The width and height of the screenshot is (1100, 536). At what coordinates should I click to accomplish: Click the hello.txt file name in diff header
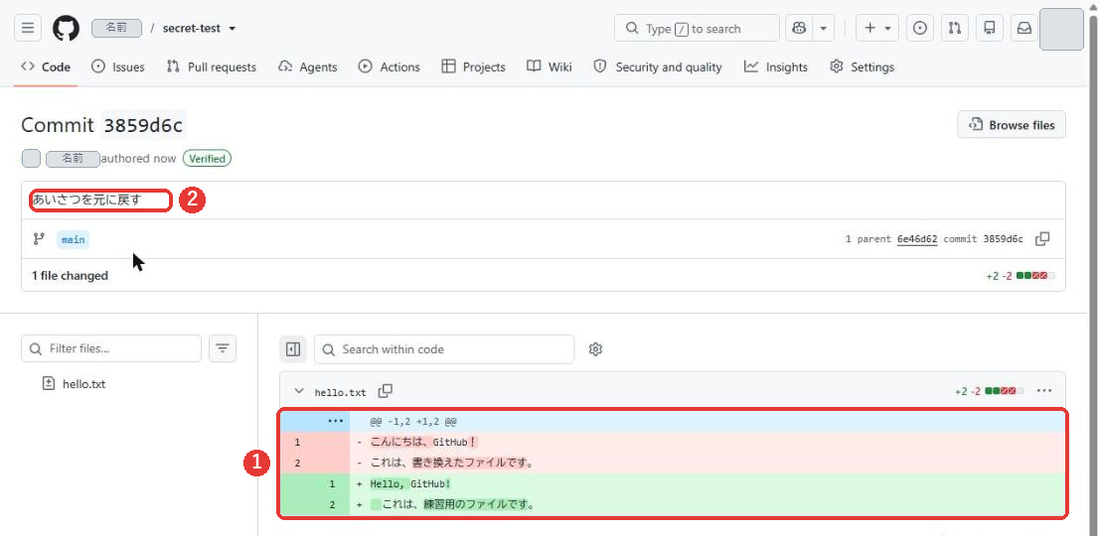(340, 392)
